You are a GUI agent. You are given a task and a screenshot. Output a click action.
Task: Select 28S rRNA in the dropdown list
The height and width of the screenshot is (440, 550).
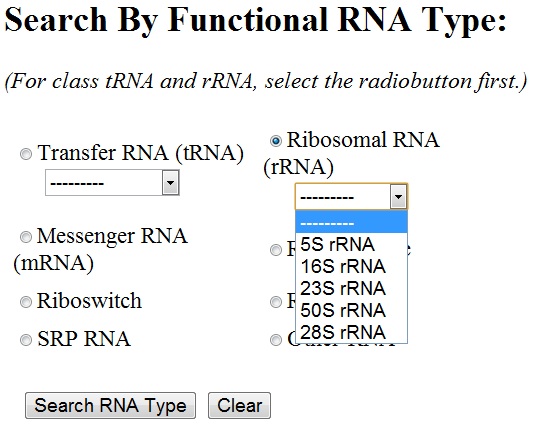click(x=351, y=332)
